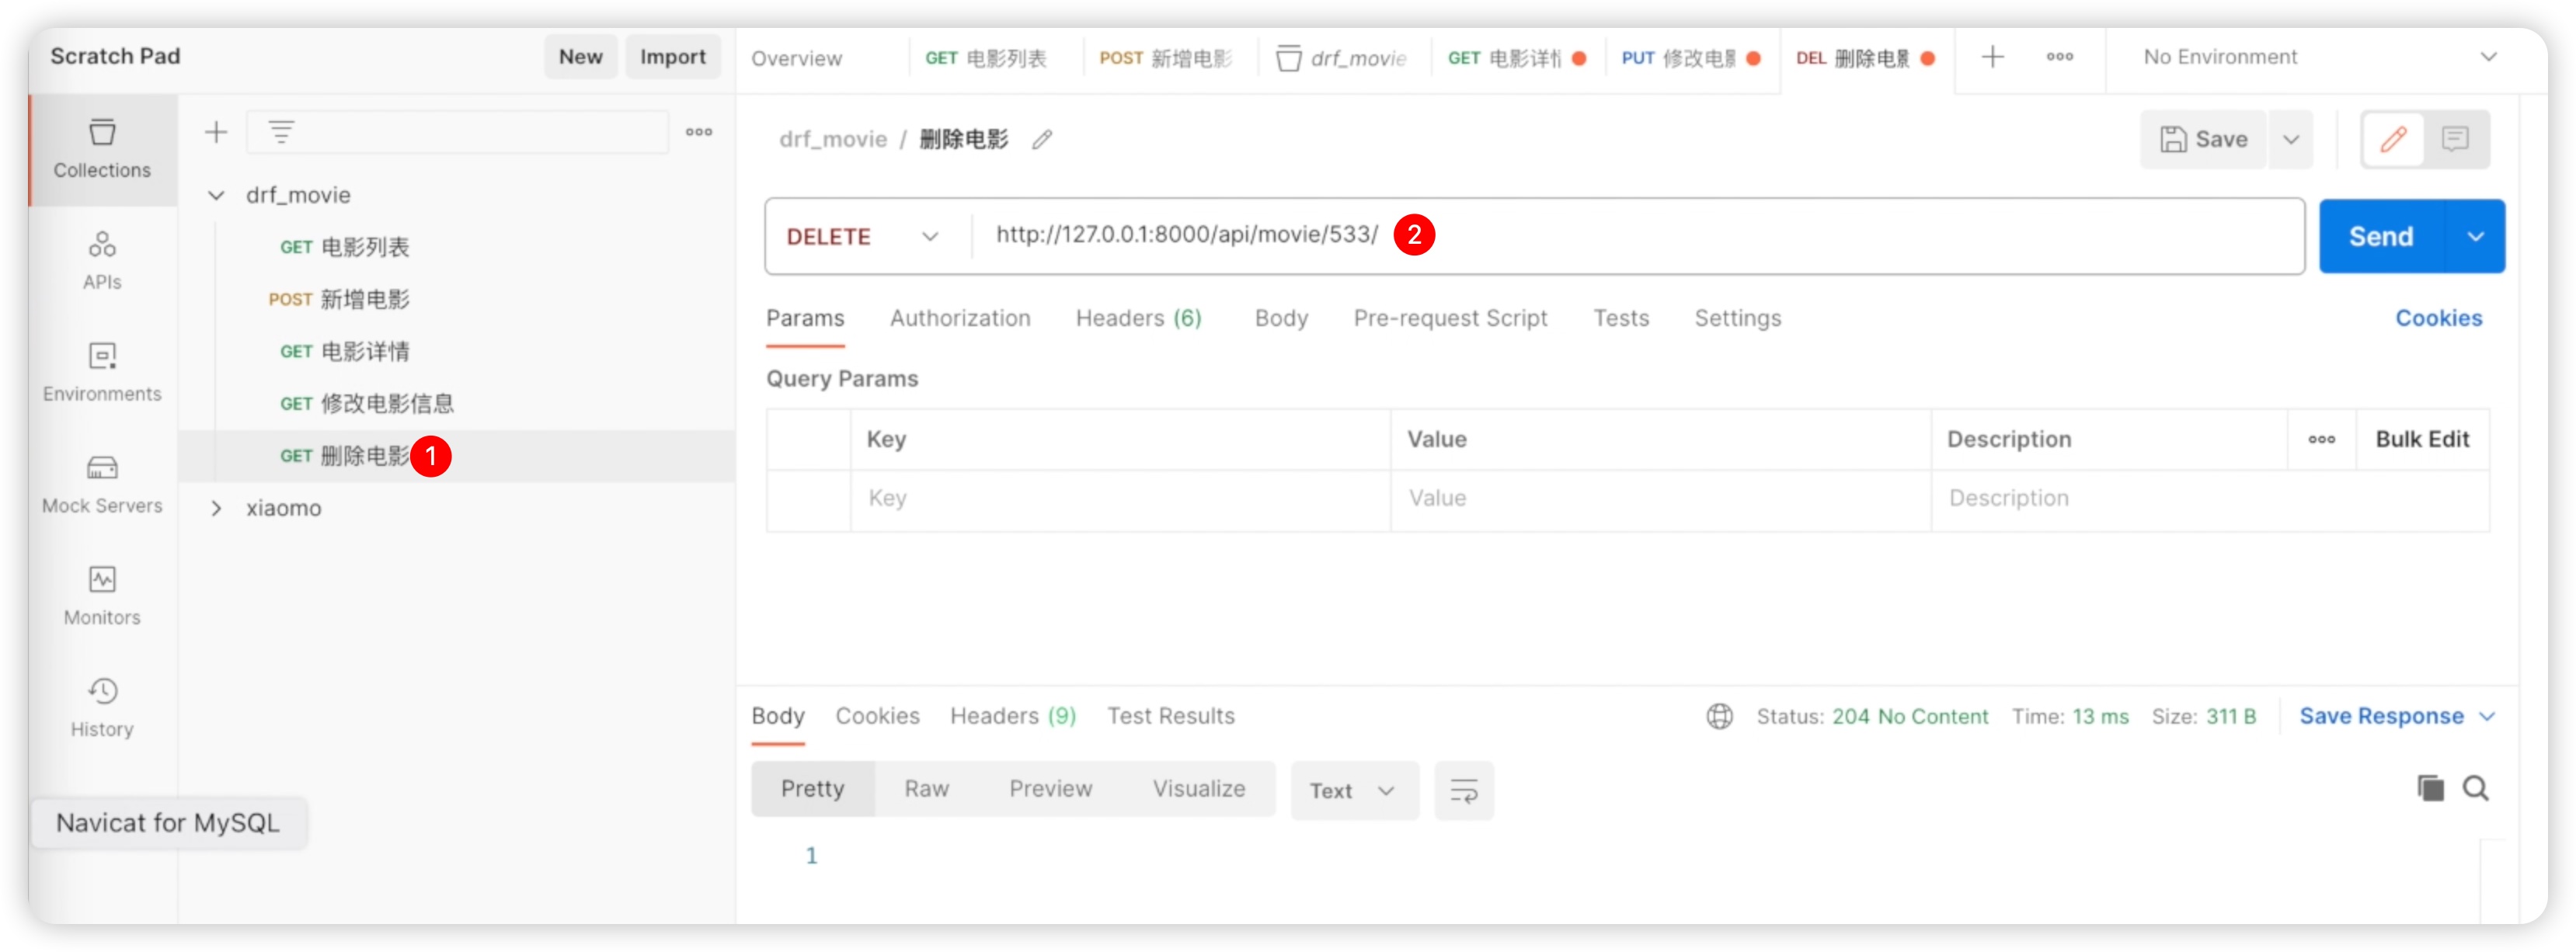Open the Environments sidebar section
2576x952 pixels.
point(102,372)
